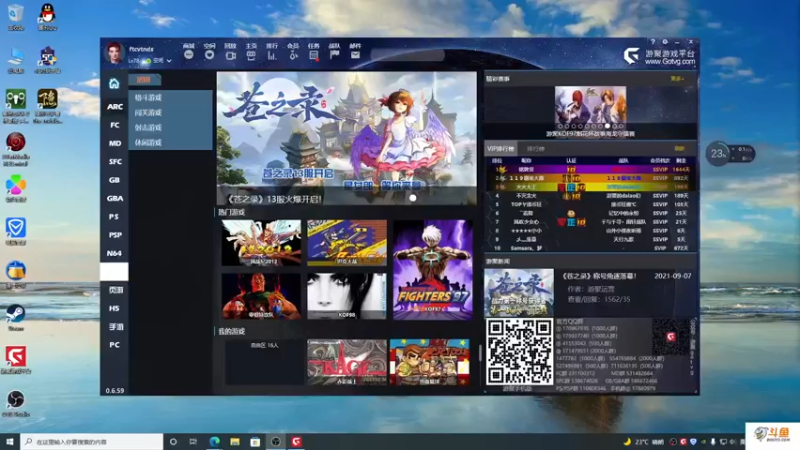Open the blue-yellow arcade game thumbnail
Image resolution: width=800 pixels, height=450 pixels.
pyautogui.click(x=347, y=243)
